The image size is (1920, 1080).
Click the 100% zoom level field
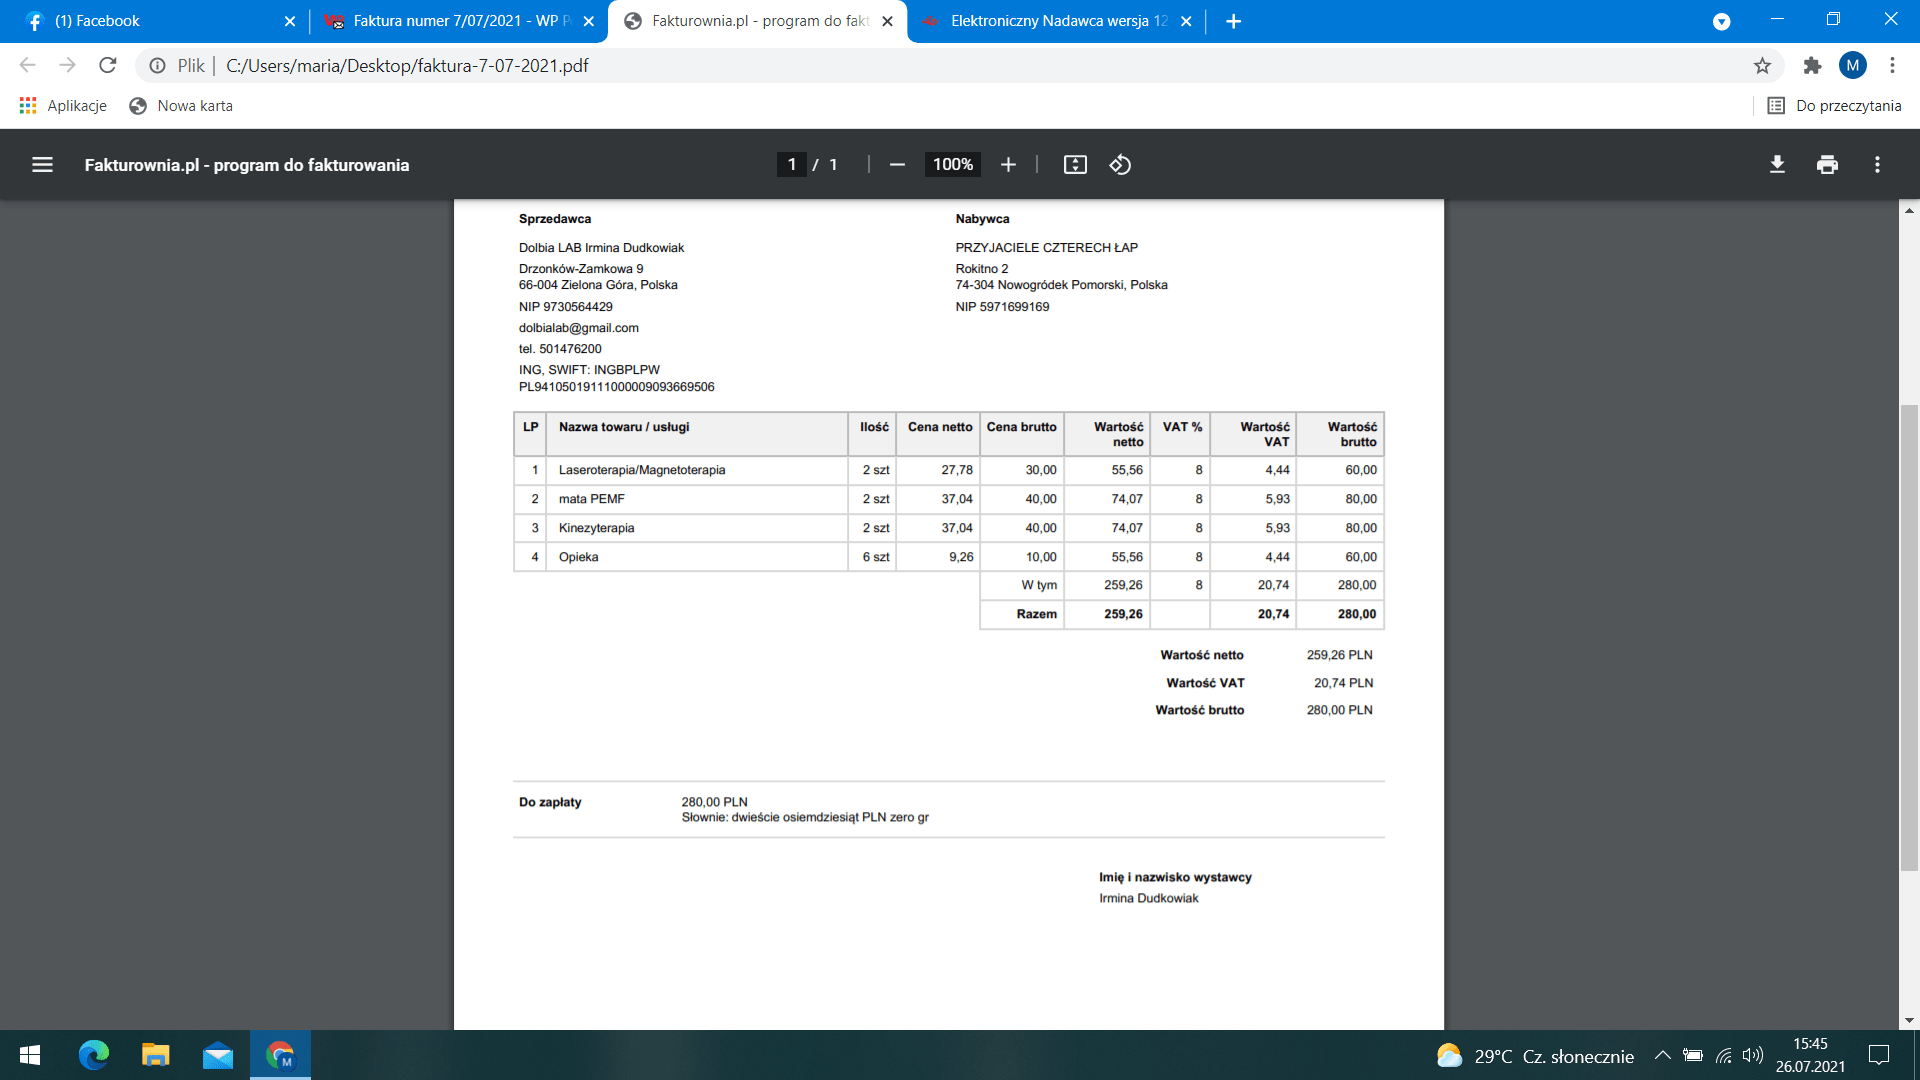[x=953, y=165]
